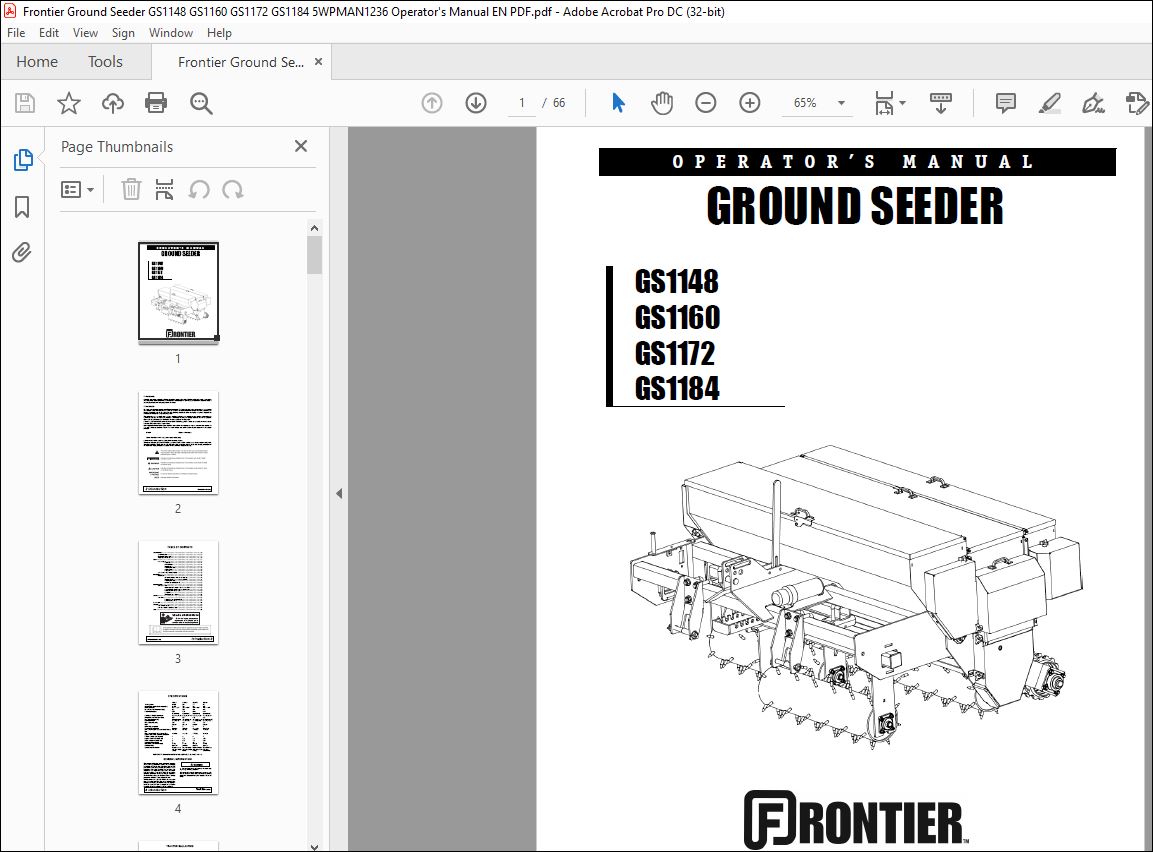Add file to starred favorites
This screenshot has height=852, width=1153.
tap(69, 103)
